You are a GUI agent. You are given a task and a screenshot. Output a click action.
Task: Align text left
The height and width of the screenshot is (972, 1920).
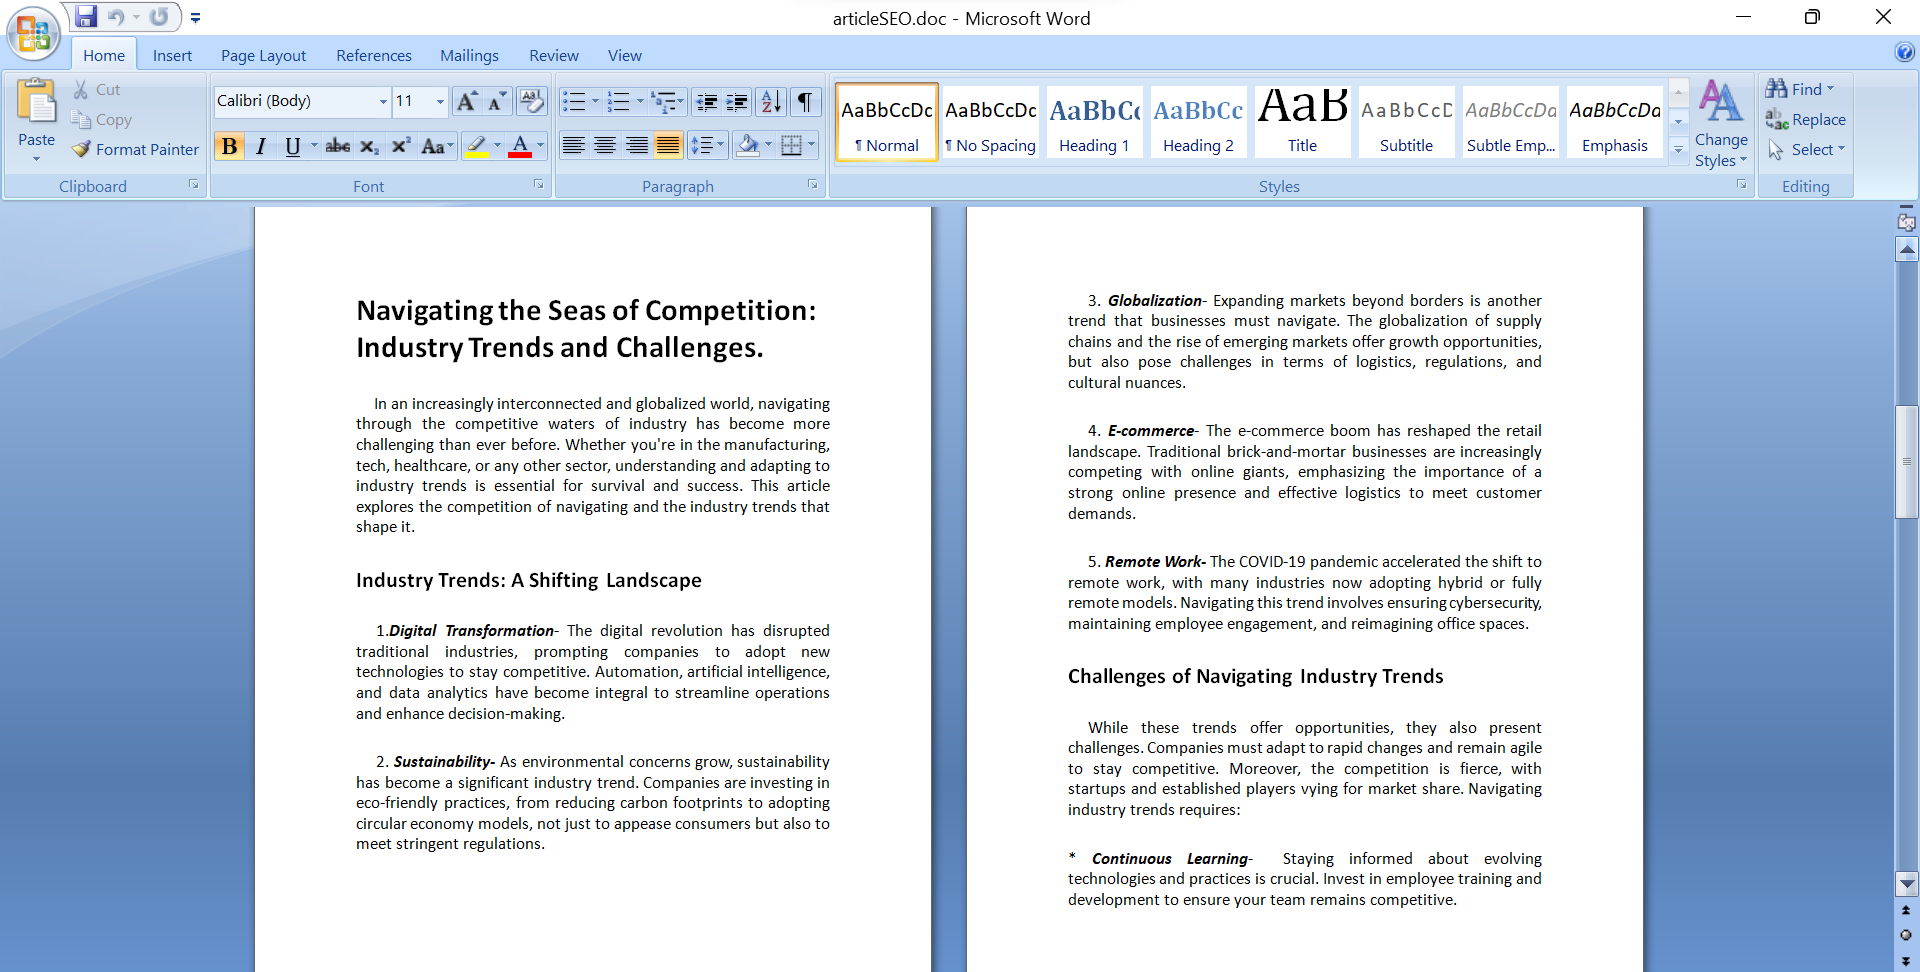[x=573, y=146]
